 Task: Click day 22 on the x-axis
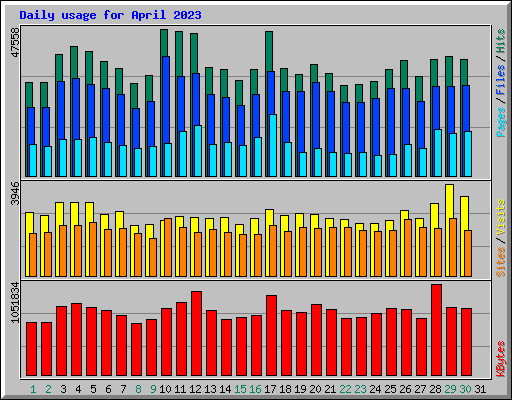point(345,389)
